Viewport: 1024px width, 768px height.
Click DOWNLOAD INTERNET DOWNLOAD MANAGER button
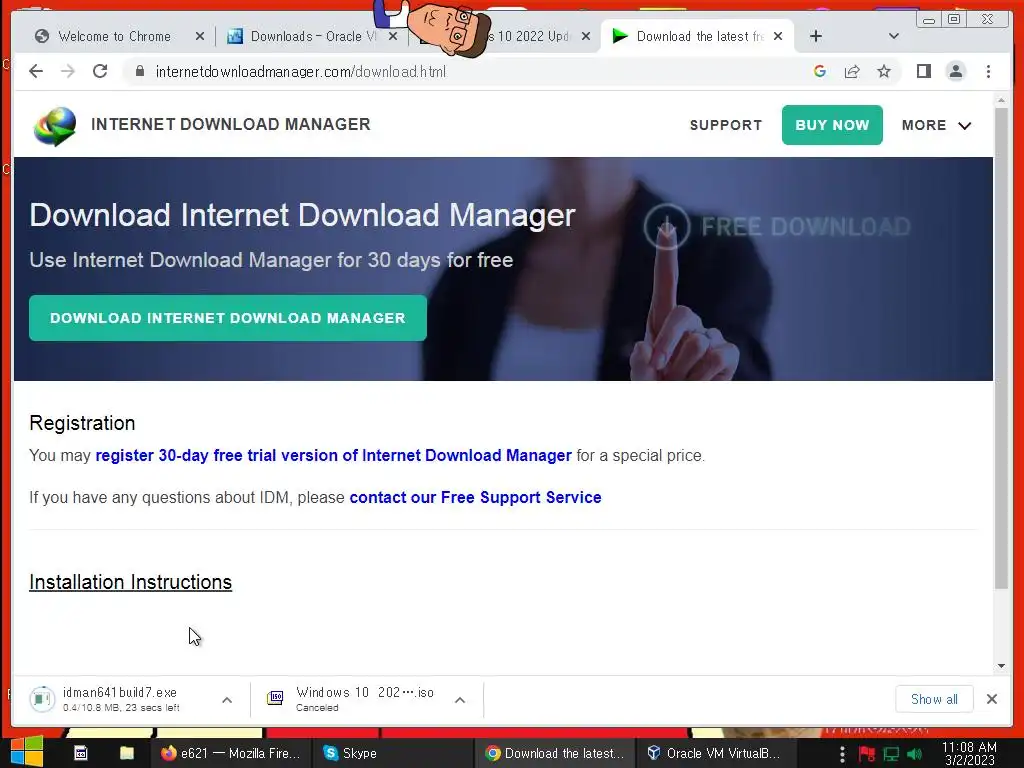point(228,318)
